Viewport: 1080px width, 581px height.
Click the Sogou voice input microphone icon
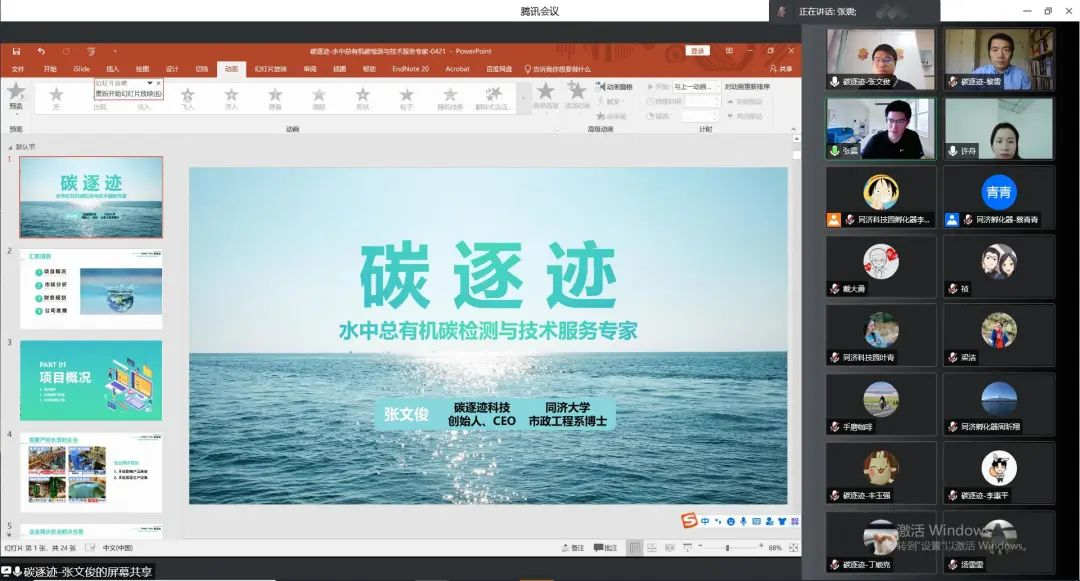coord(743,522)
